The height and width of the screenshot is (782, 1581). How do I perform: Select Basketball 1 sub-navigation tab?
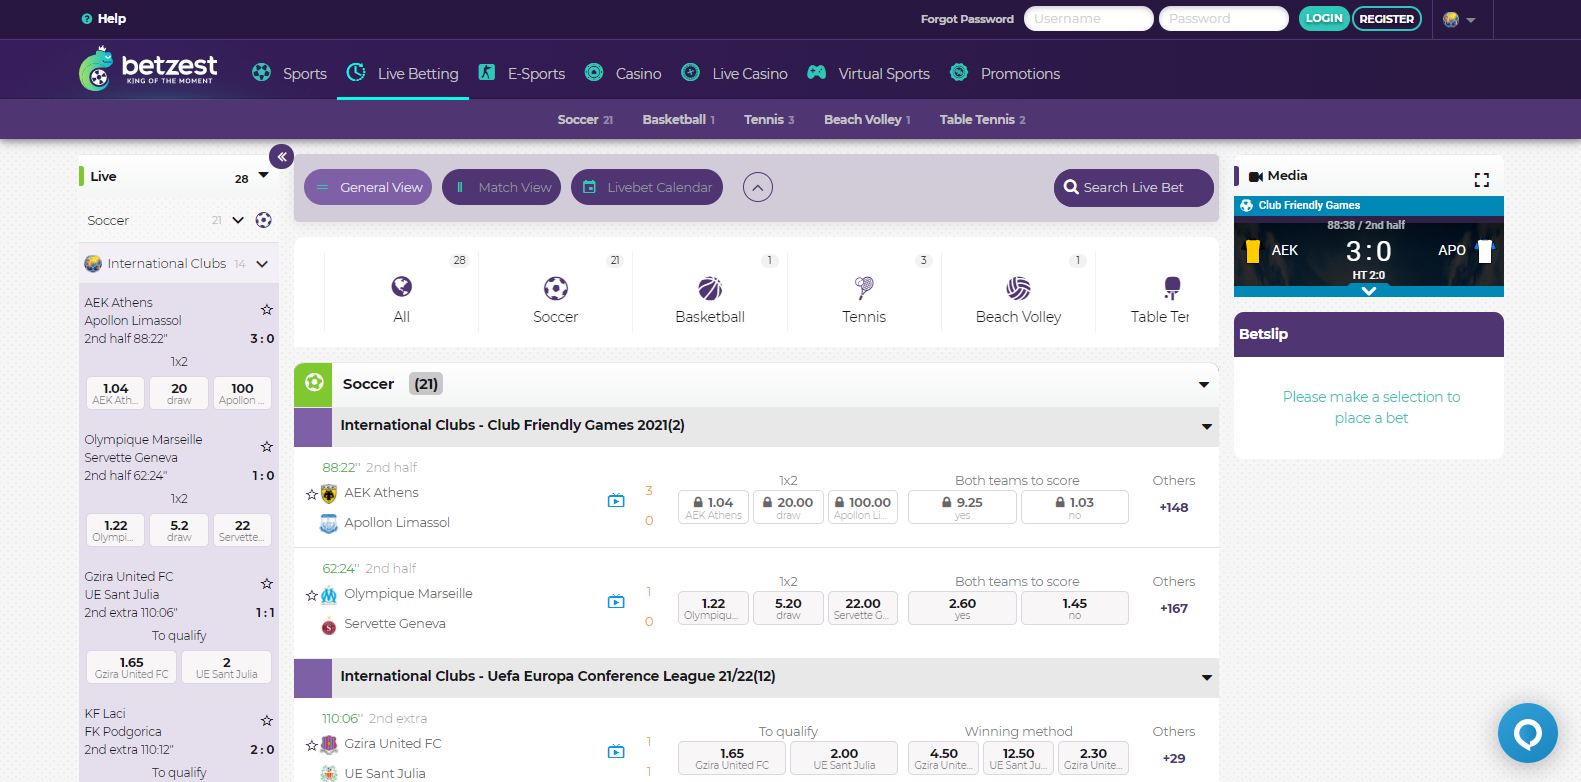pyautogui.click(x=679, y=119)
